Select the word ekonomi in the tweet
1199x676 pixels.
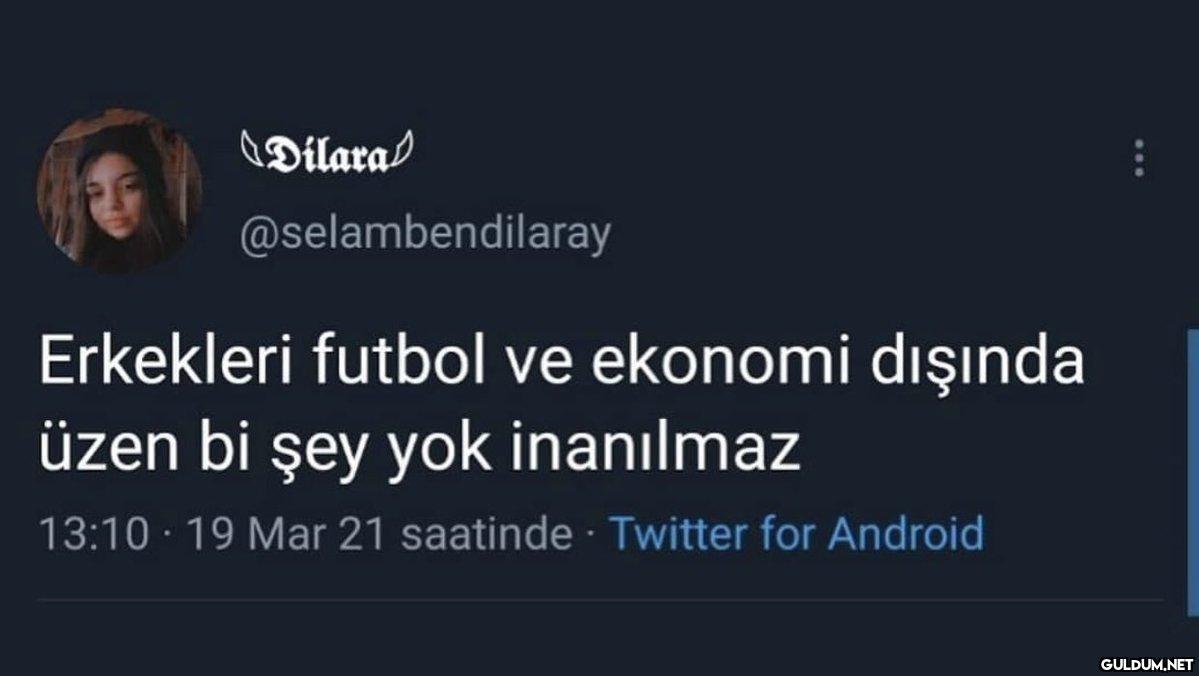tap(722, 363)
